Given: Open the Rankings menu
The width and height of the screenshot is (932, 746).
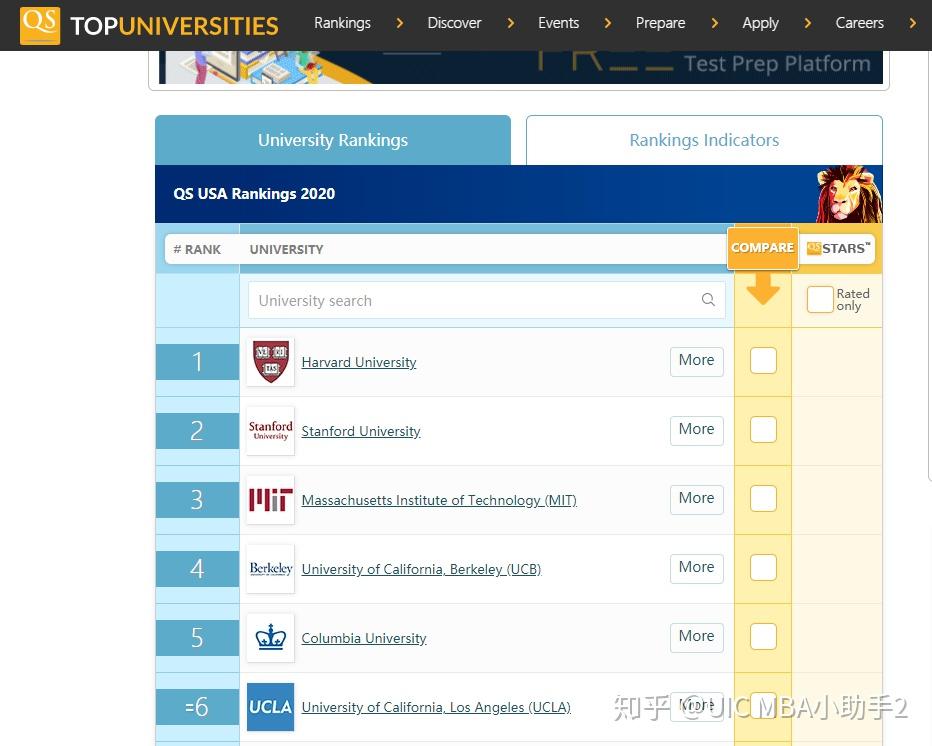Looking at the screenshot, I should 342,23.
